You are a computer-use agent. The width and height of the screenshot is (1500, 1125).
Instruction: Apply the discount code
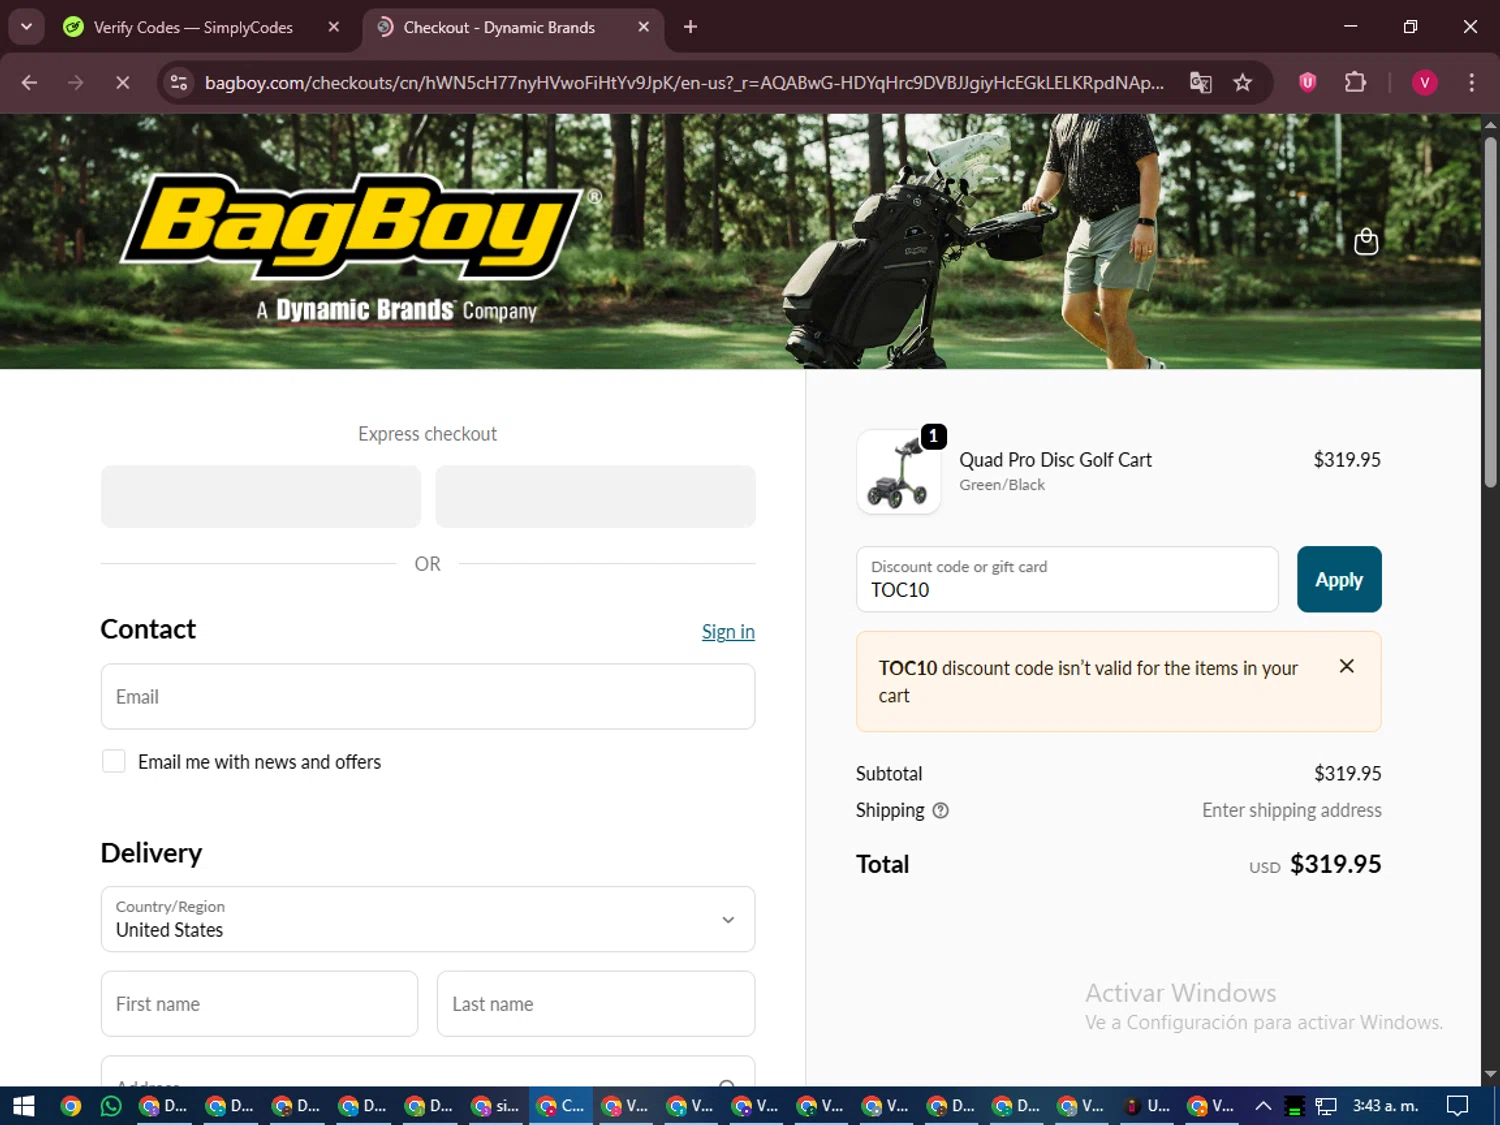[1339, 579]
